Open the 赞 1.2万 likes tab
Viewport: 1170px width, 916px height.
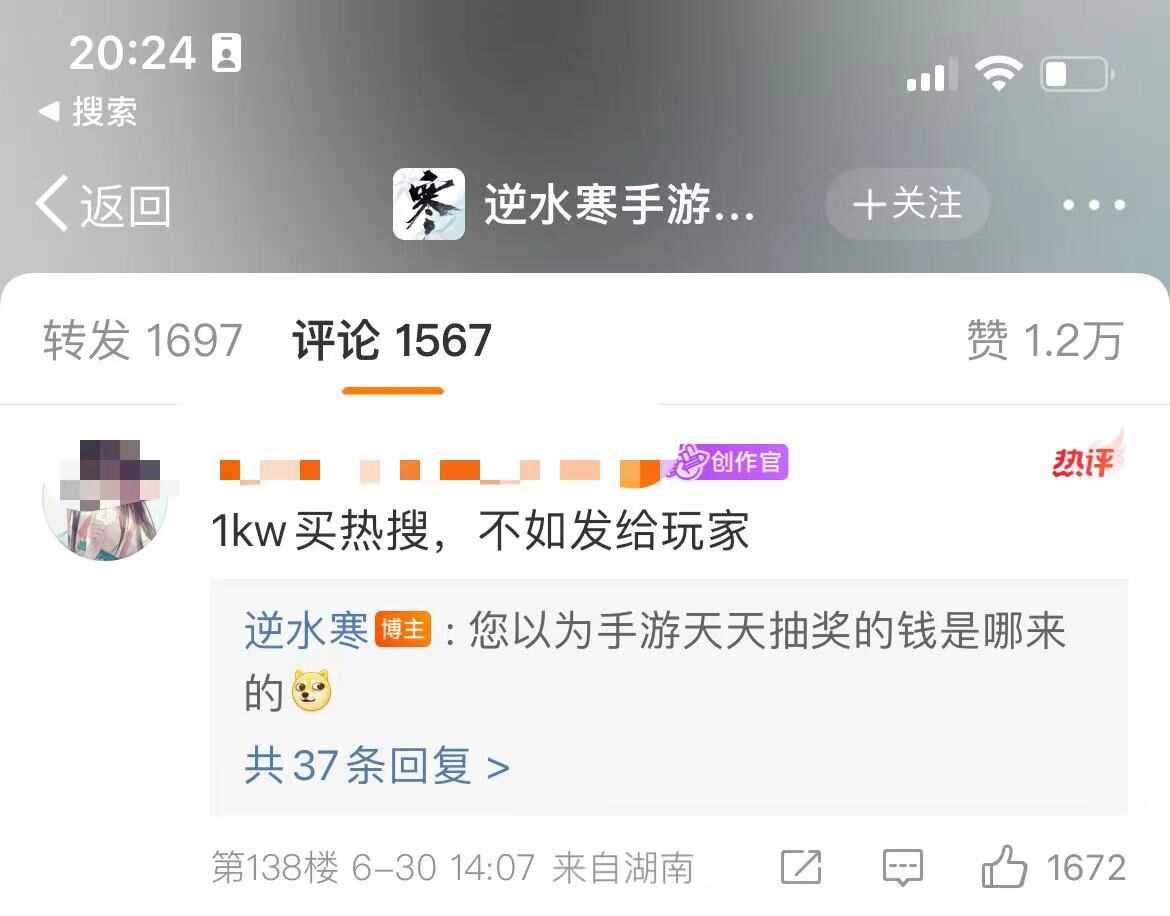[1045, 340]
